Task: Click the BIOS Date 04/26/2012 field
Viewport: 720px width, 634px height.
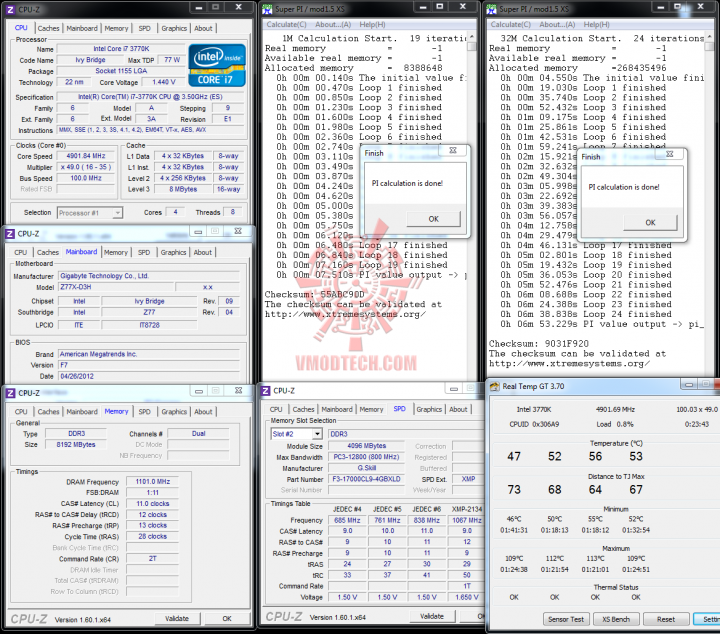Action: pyautogui.click(x=149, y=376)
